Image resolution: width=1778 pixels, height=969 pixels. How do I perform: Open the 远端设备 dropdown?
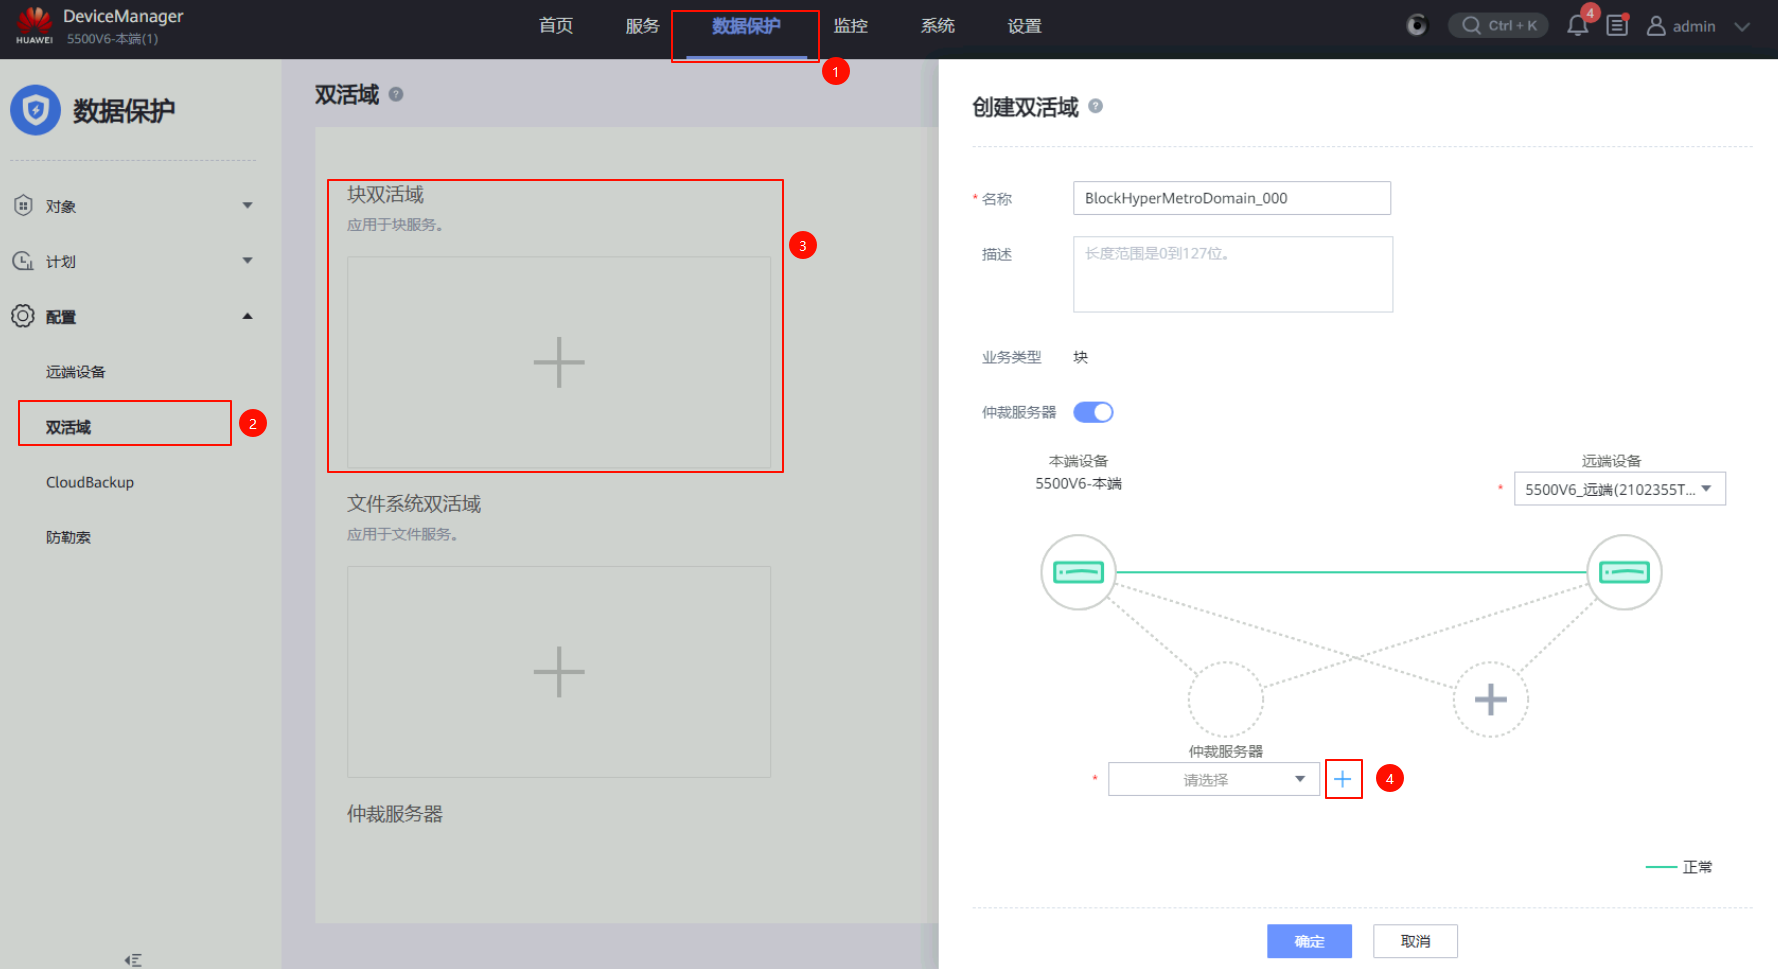pos(1619,489)
